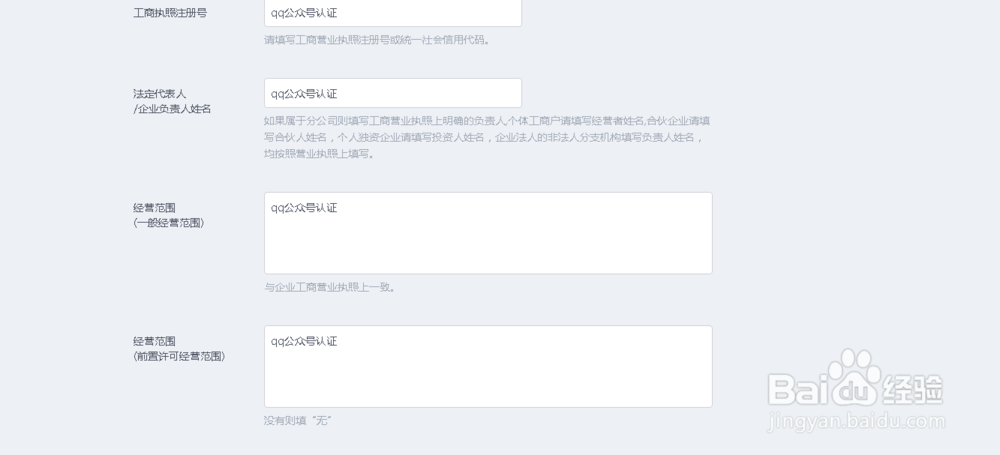This screenshot has height=455, width=1000.
Task: Click the hint 请填写工商营业执照注册号或统一社会信用代码
Action: tap(377, 40)
